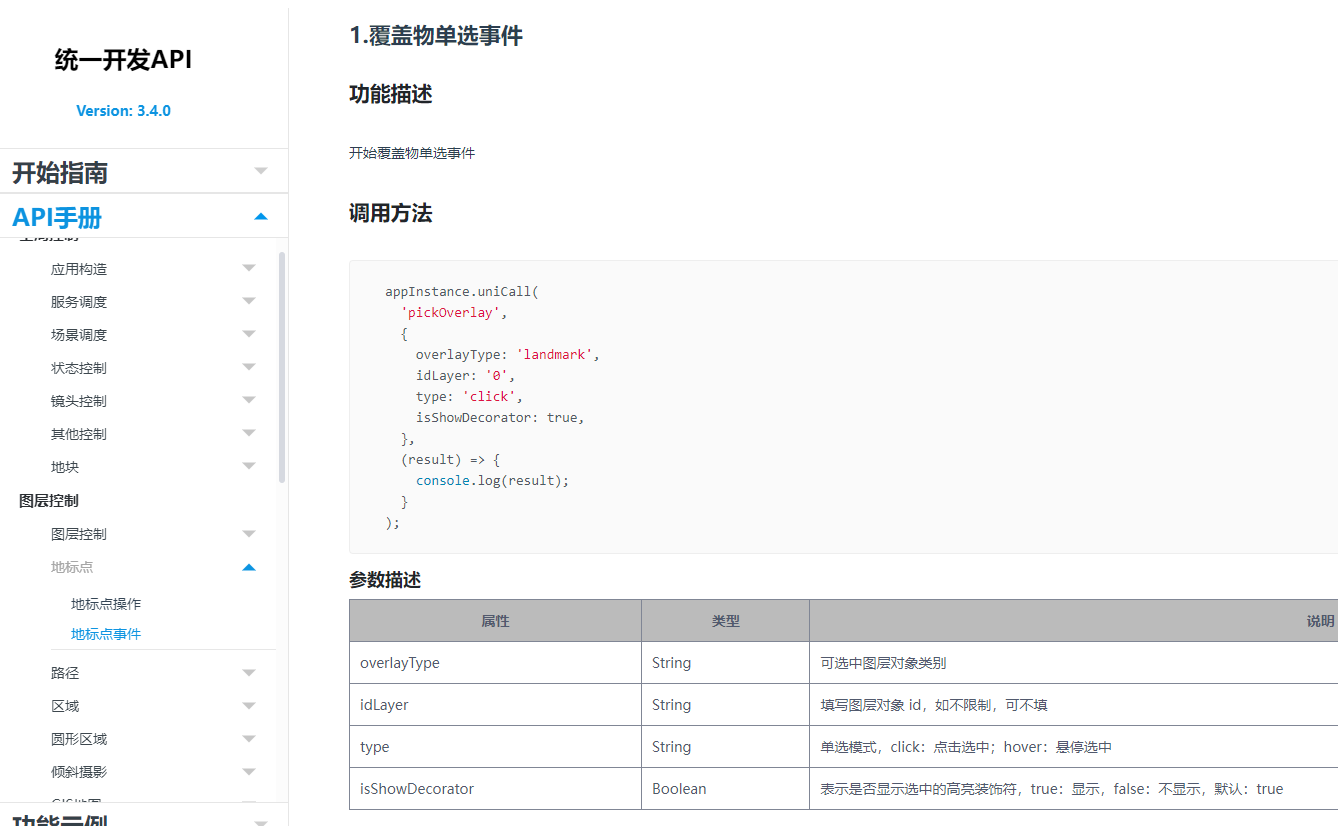
Task: Click the 图层控制 submenu item
Action: pyautogui.click(x=79, y=534)
